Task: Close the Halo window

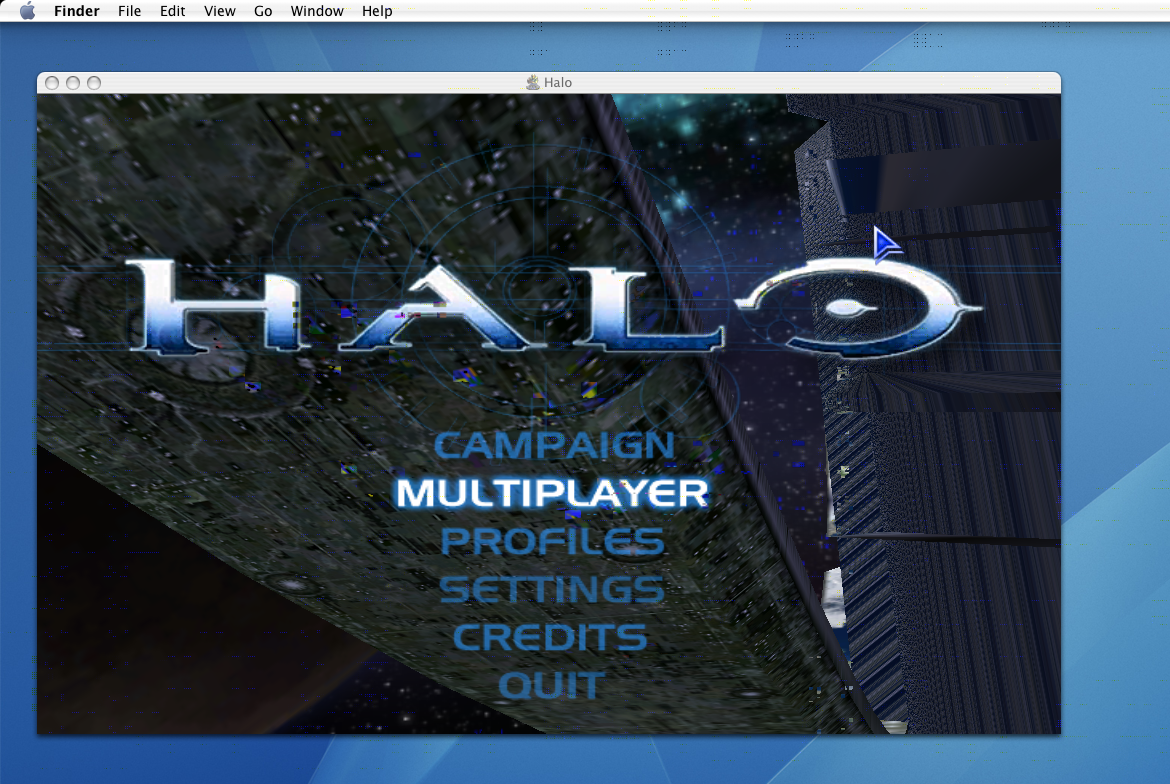Action: point(52,83)
